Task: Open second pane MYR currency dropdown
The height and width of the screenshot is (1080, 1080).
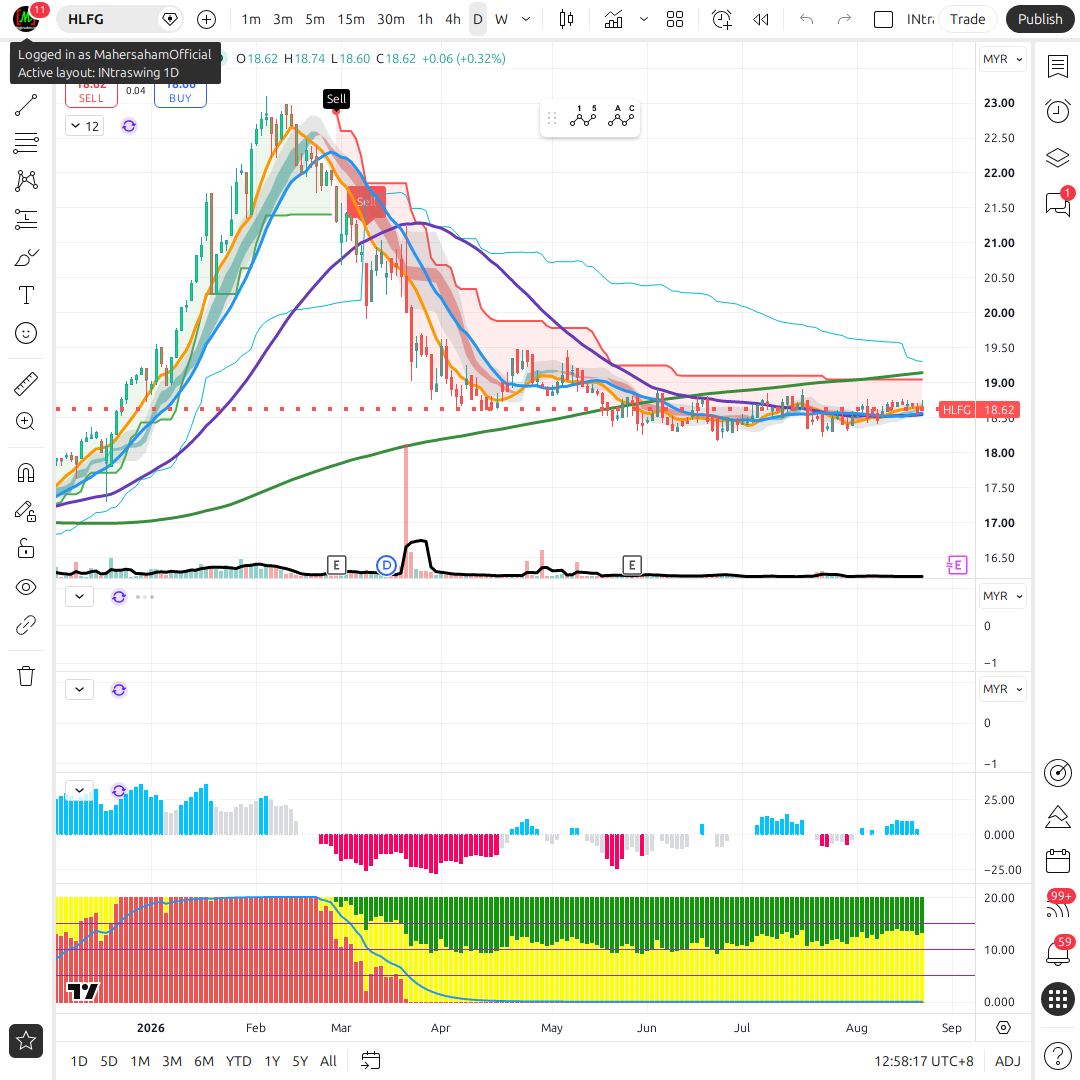Action: 1002,596
